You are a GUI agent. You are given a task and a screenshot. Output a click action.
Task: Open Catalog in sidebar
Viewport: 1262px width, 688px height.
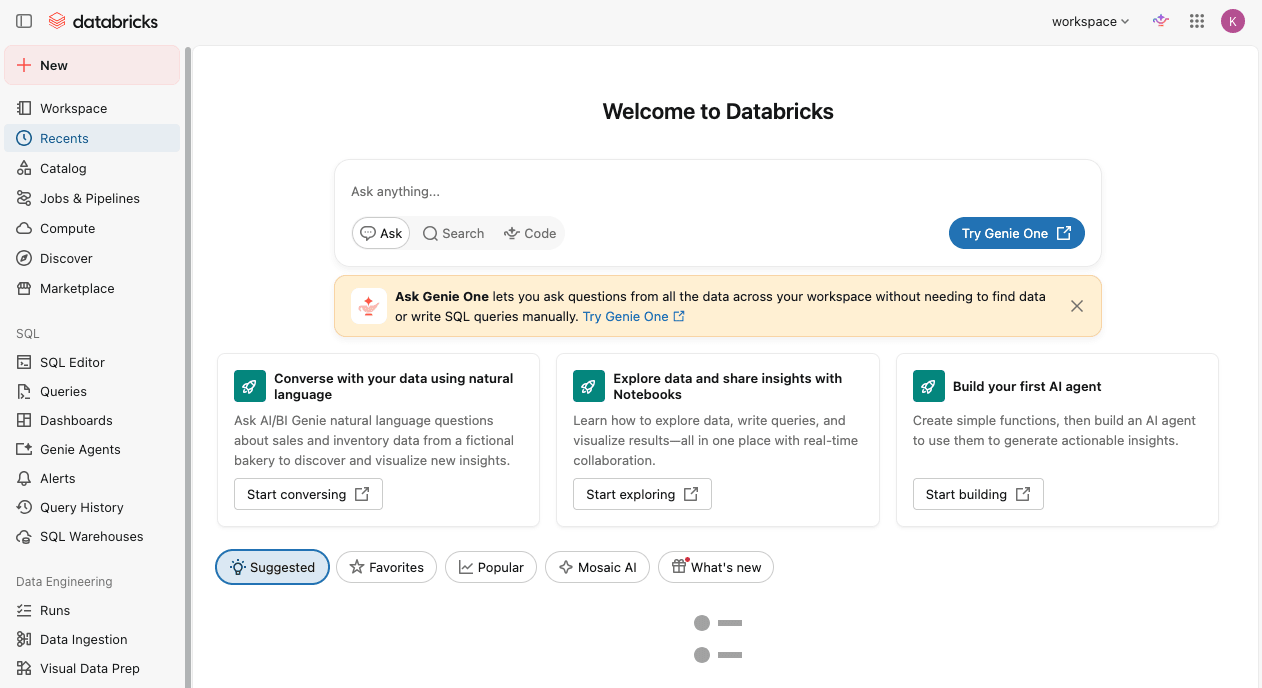[92, 168]
